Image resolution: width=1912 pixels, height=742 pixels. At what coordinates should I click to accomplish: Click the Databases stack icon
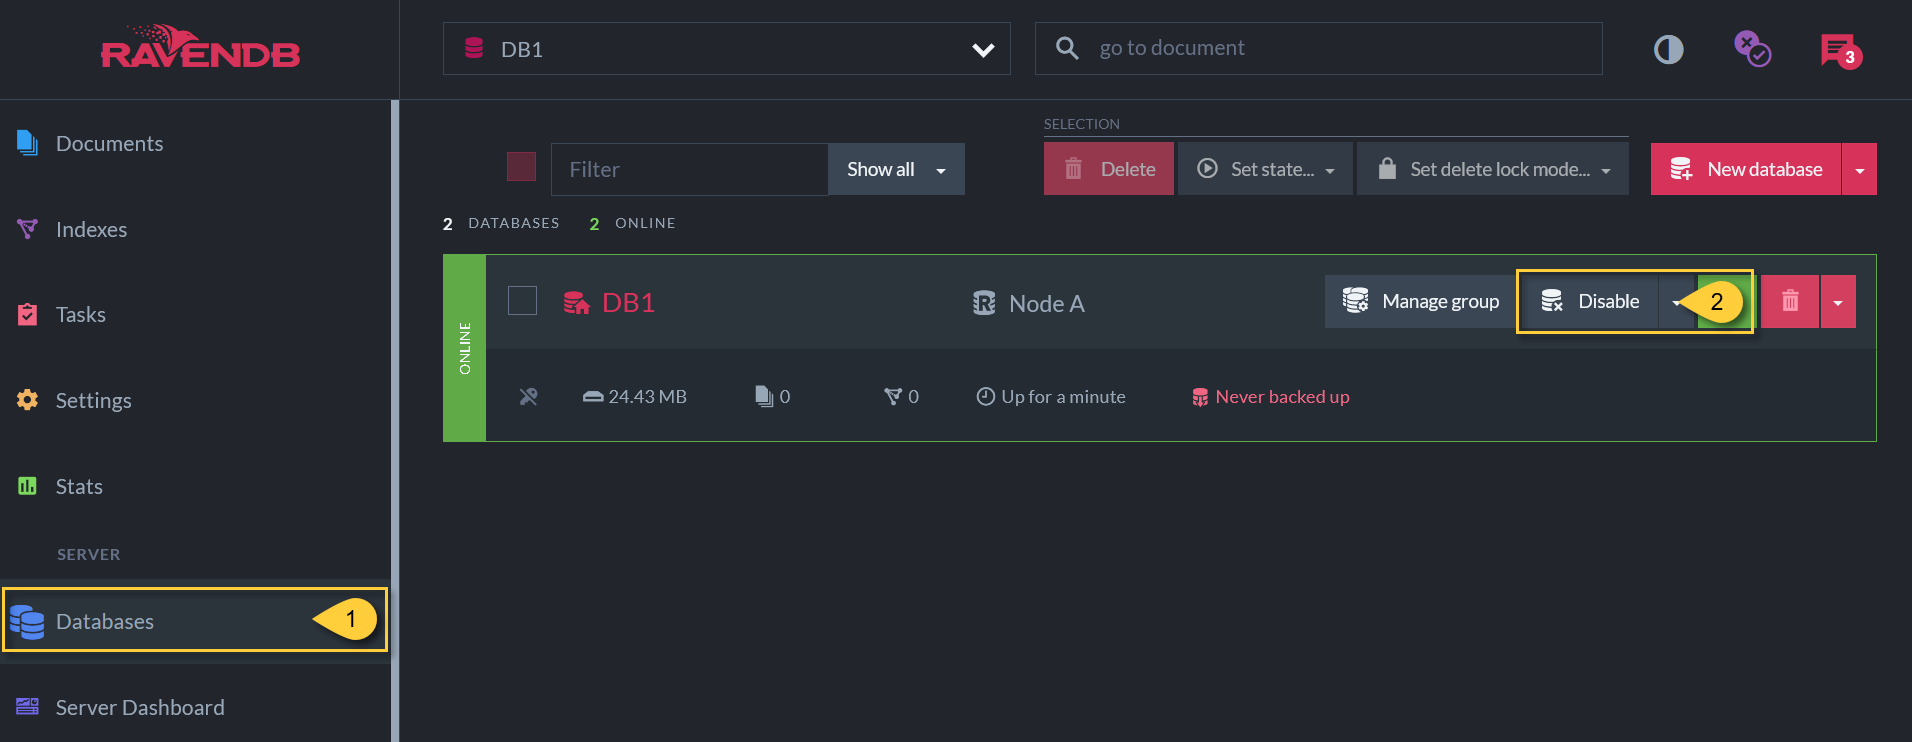27,622
